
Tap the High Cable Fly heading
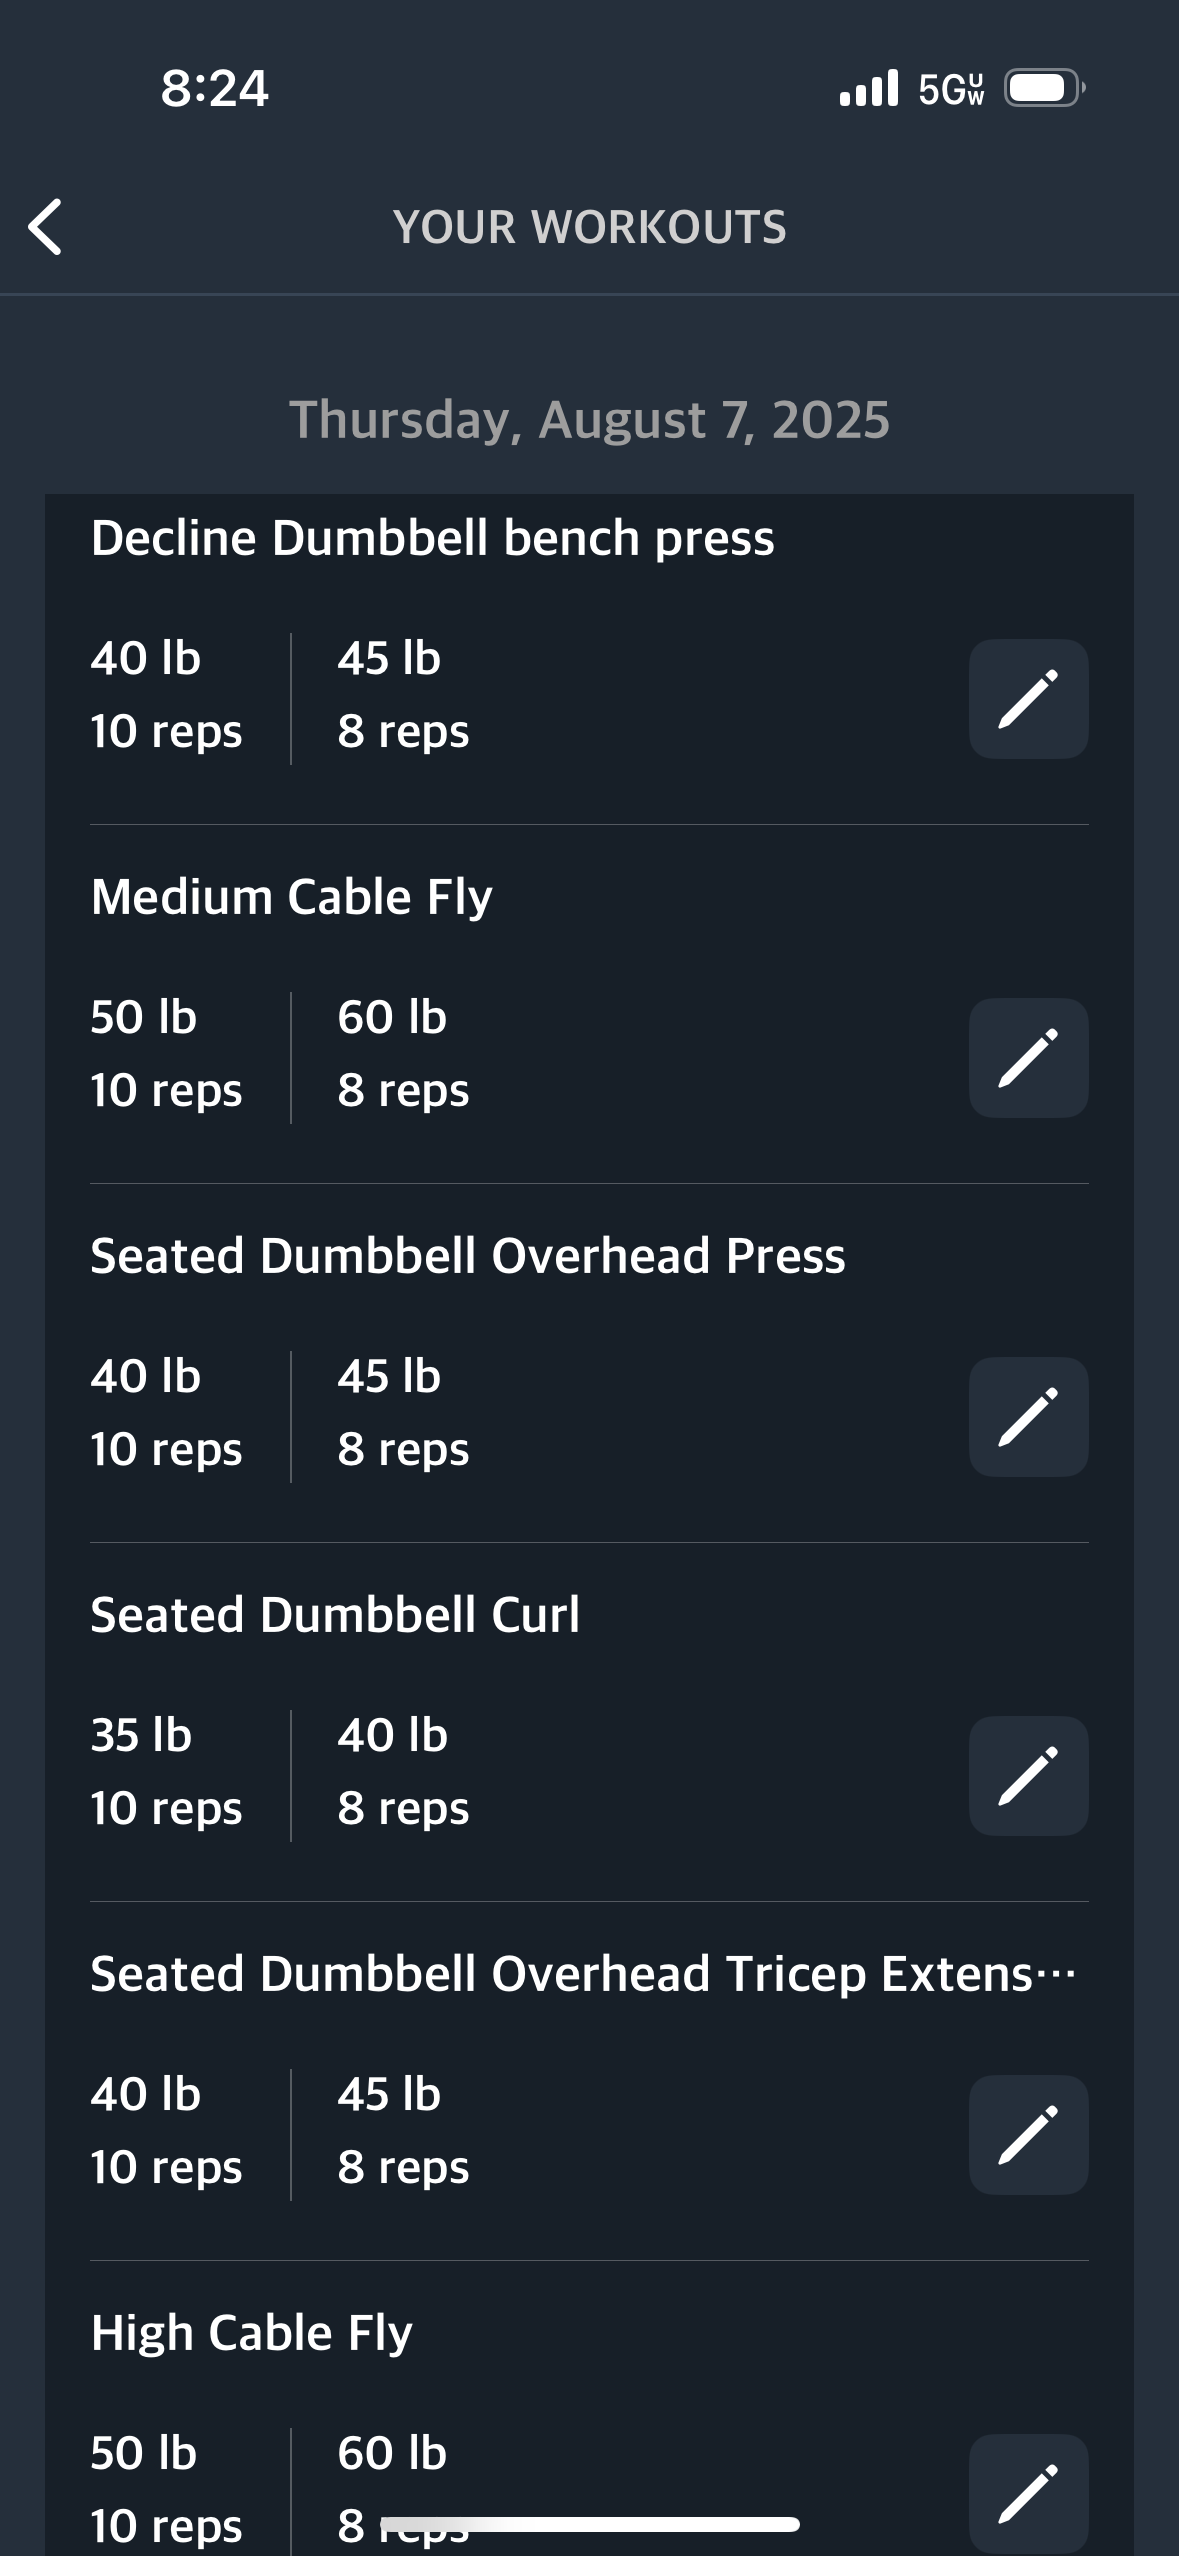pos(251,2333)
